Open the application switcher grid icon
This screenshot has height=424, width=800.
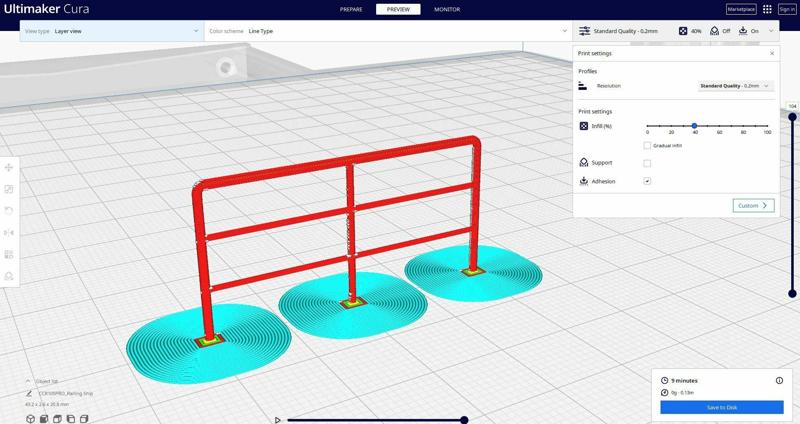(x=767, y=9)
